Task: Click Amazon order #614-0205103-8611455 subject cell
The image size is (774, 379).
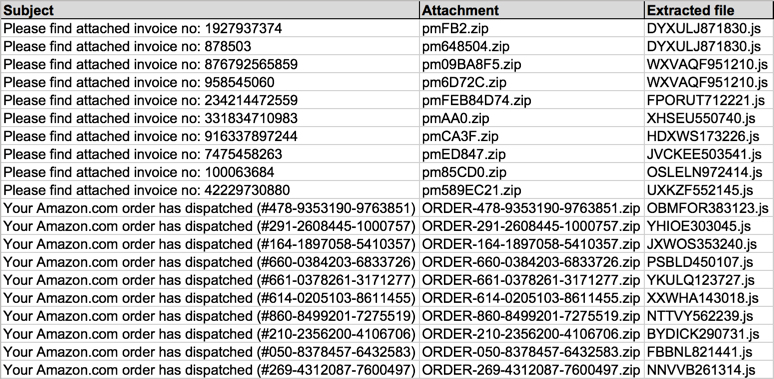Action: click(210, 298)
